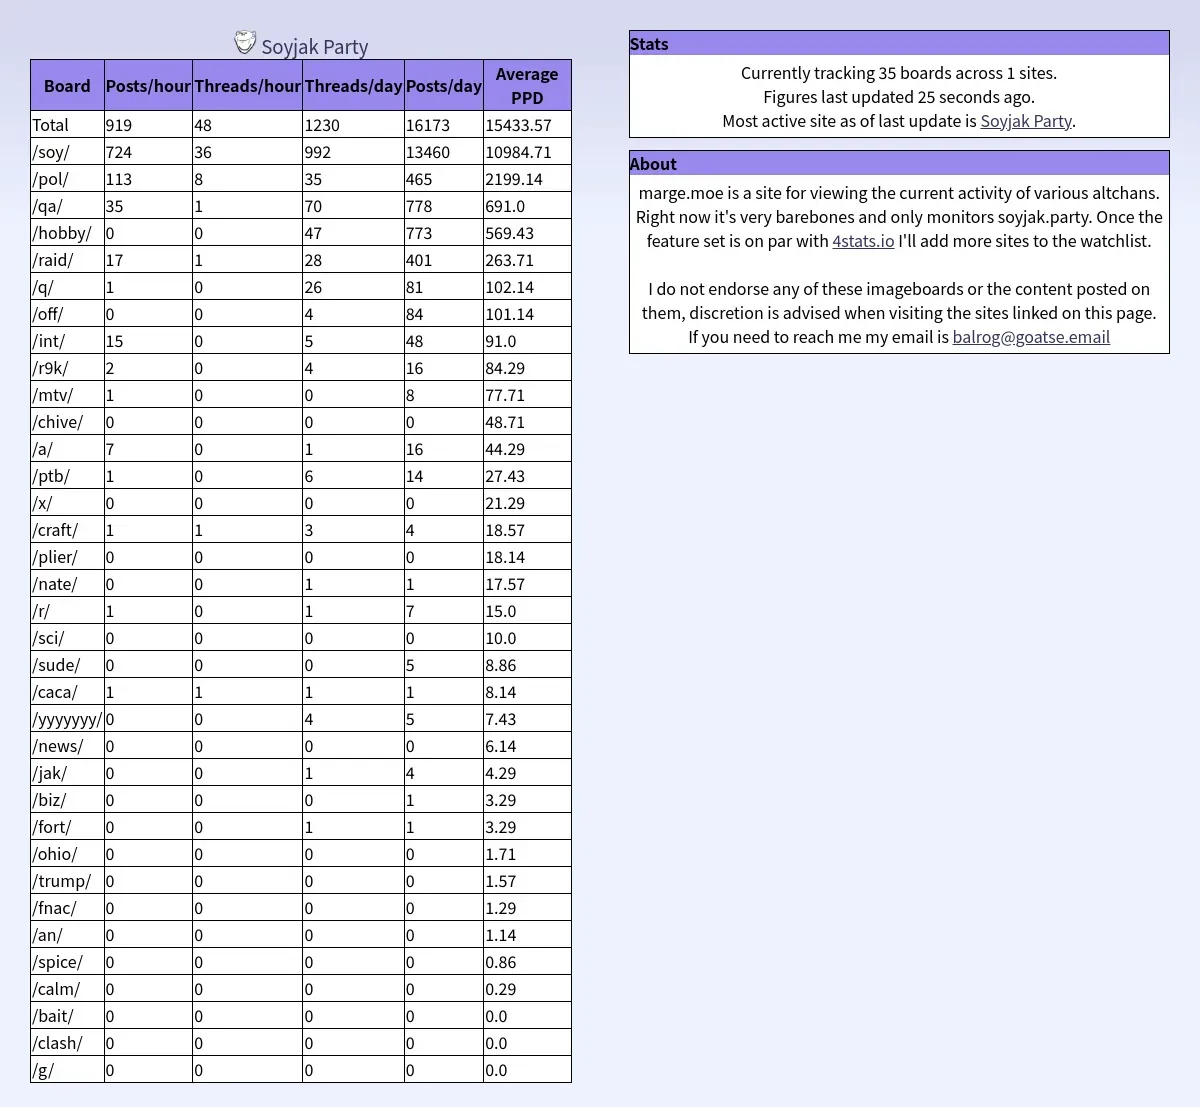
Task: Select the /soy/ board cell
Action: (x=67, y=152)
